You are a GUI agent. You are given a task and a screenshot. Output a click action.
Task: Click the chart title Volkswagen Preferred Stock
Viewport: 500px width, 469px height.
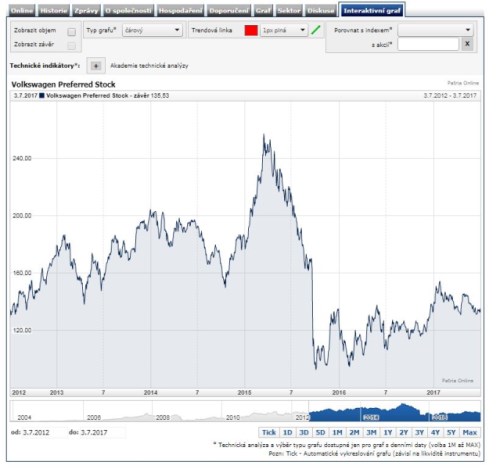[63, 84]
